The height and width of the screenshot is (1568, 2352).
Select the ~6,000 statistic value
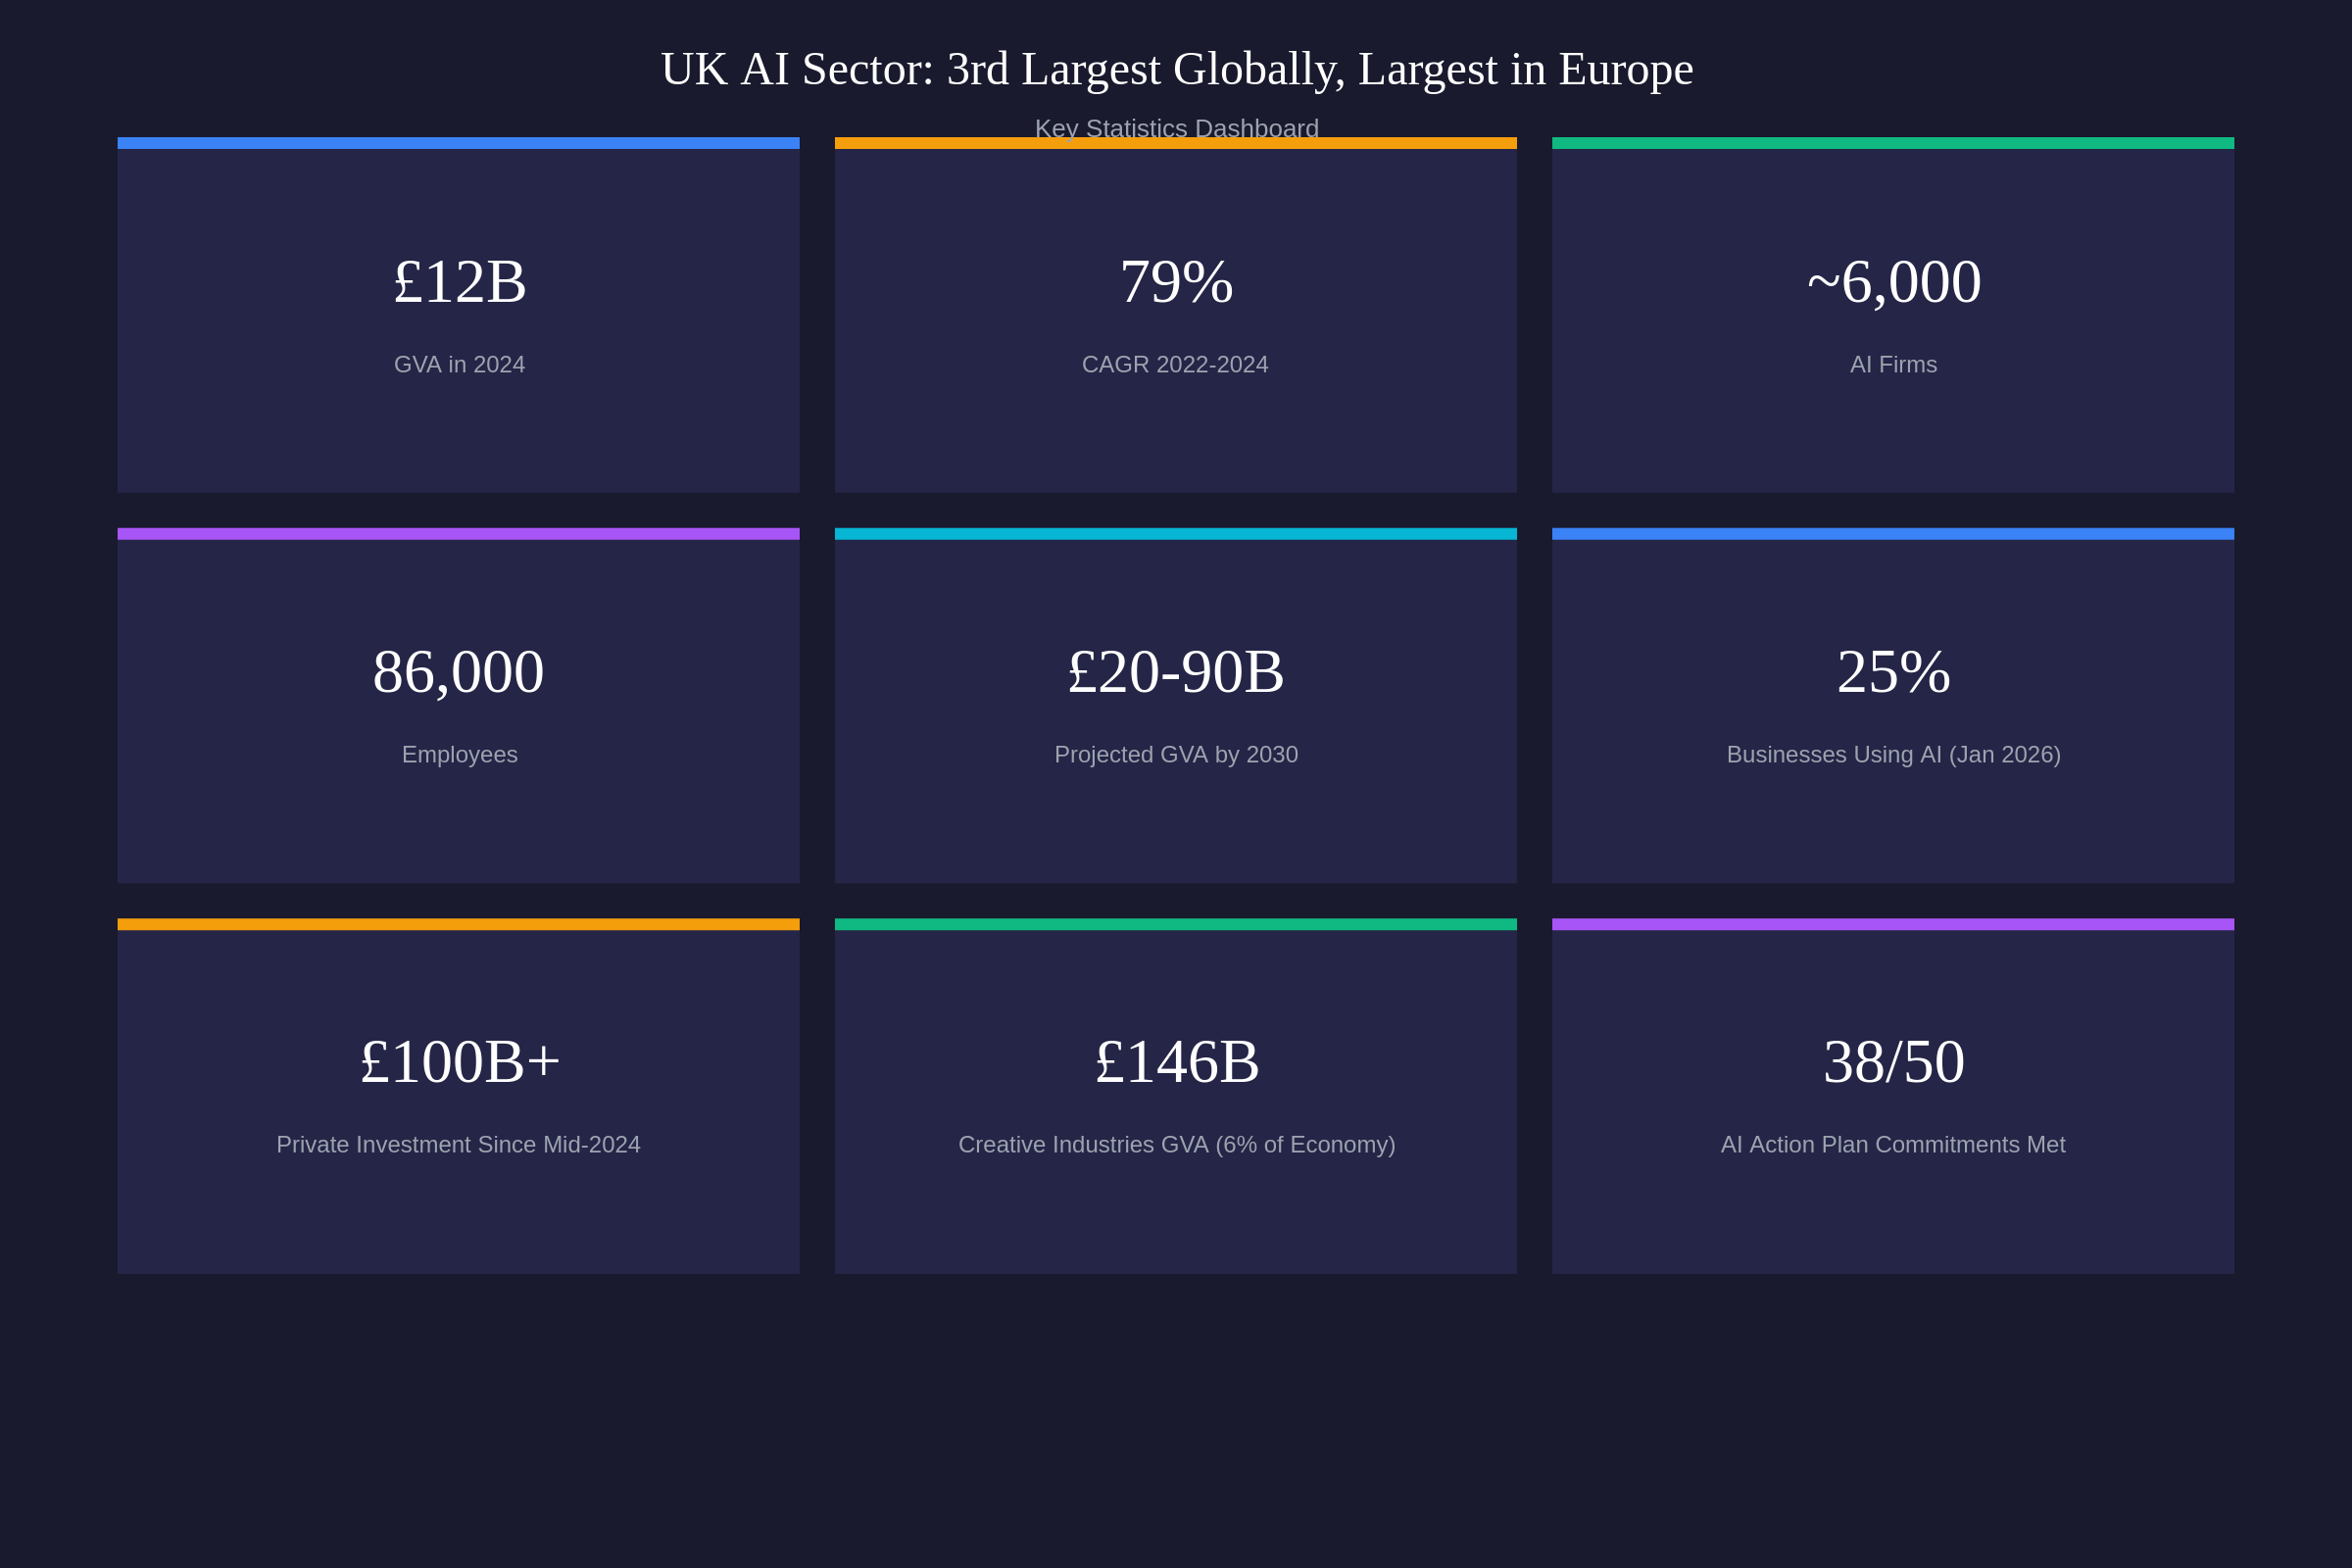click(1893, 282)
